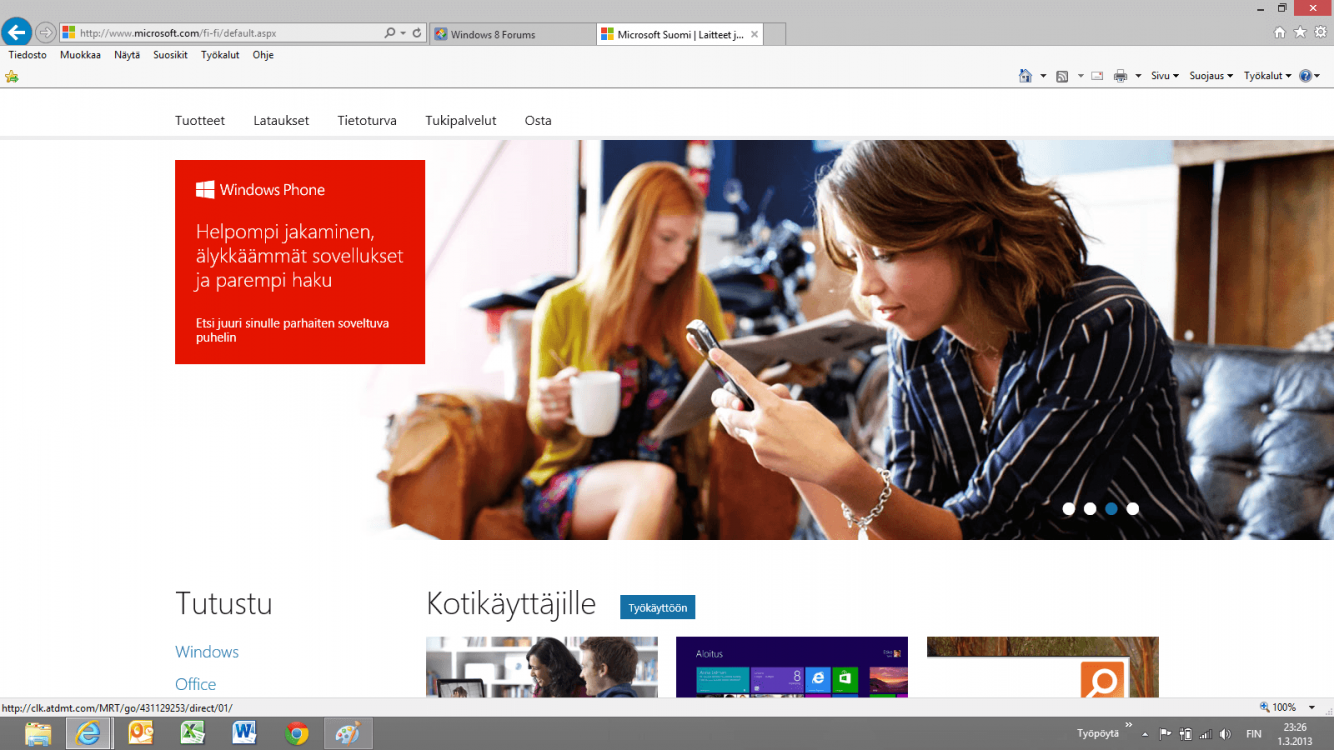Close the Microsoft Suomi tab
The width and height of the screenshot is (1334, 750).
coord(755,34)
